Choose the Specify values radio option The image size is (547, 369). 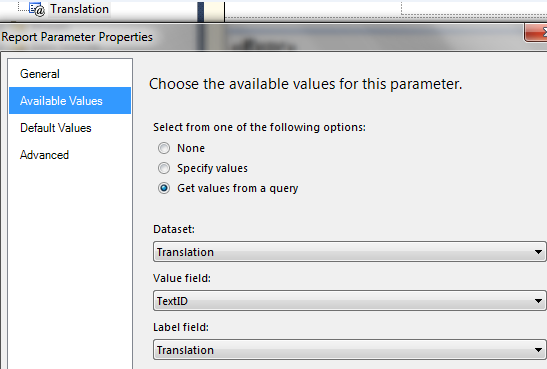pos(164,168)
